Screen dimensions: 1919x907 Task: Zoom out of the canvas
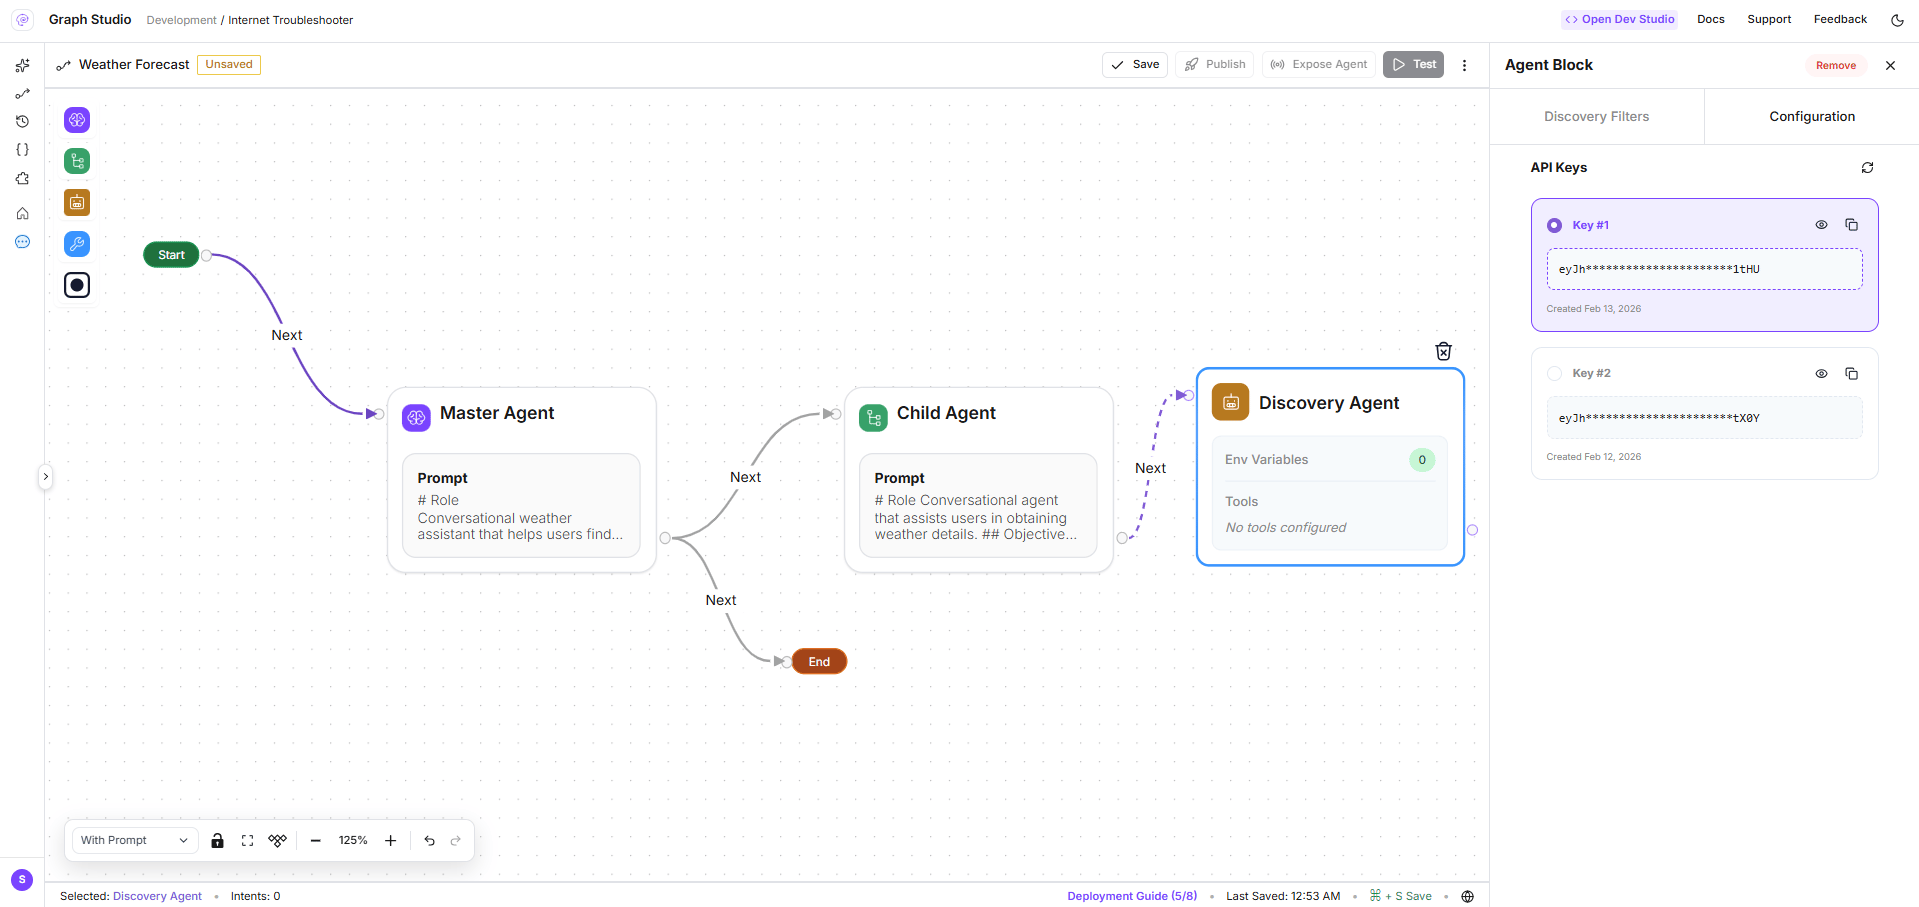pos(315,841)
